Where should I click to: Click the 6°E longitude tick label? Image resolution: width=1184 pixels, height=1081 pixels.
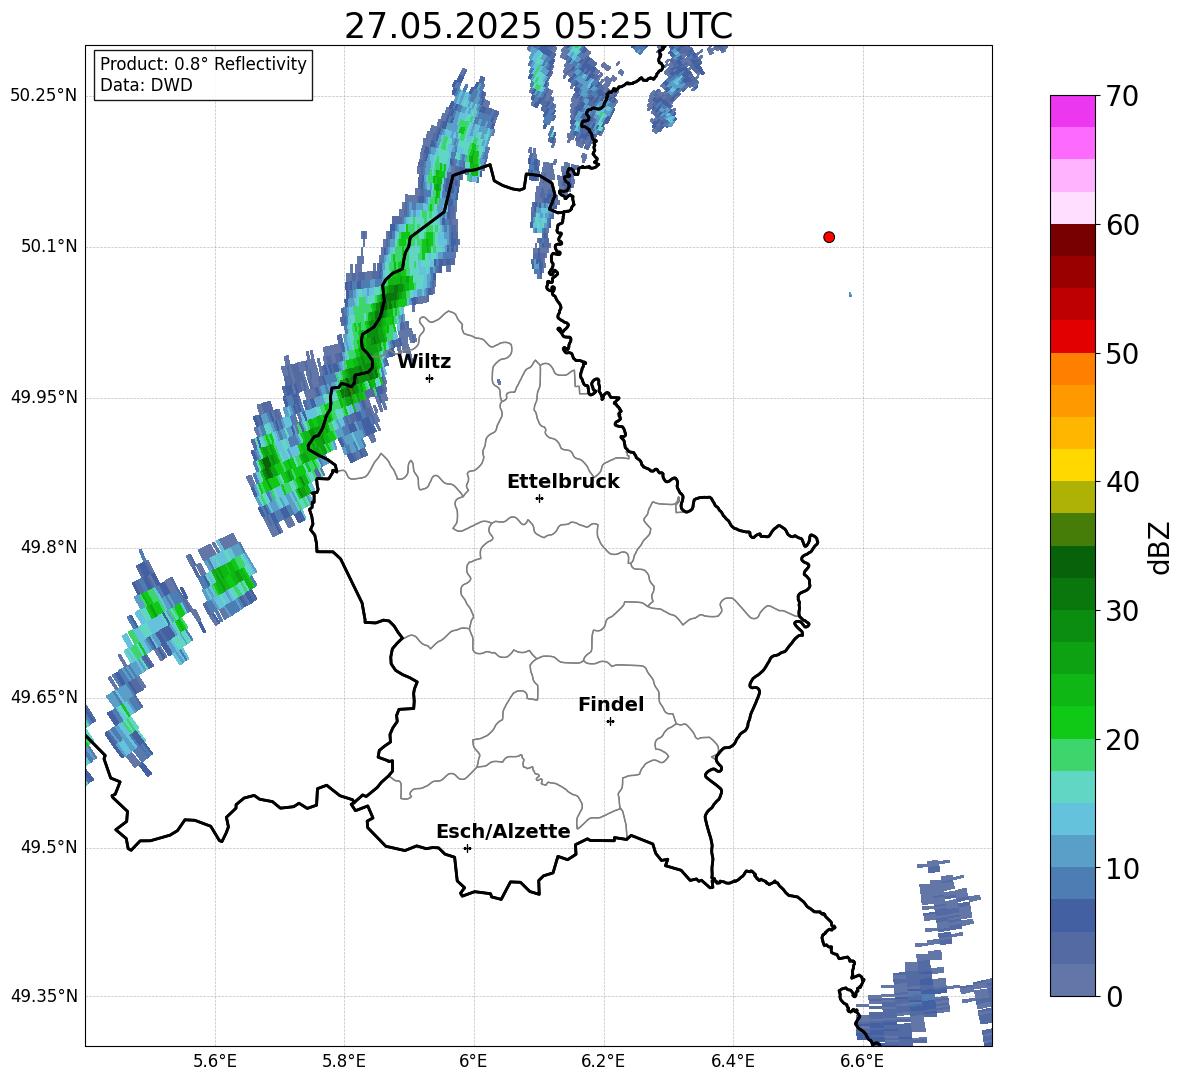click(473, 1061)
